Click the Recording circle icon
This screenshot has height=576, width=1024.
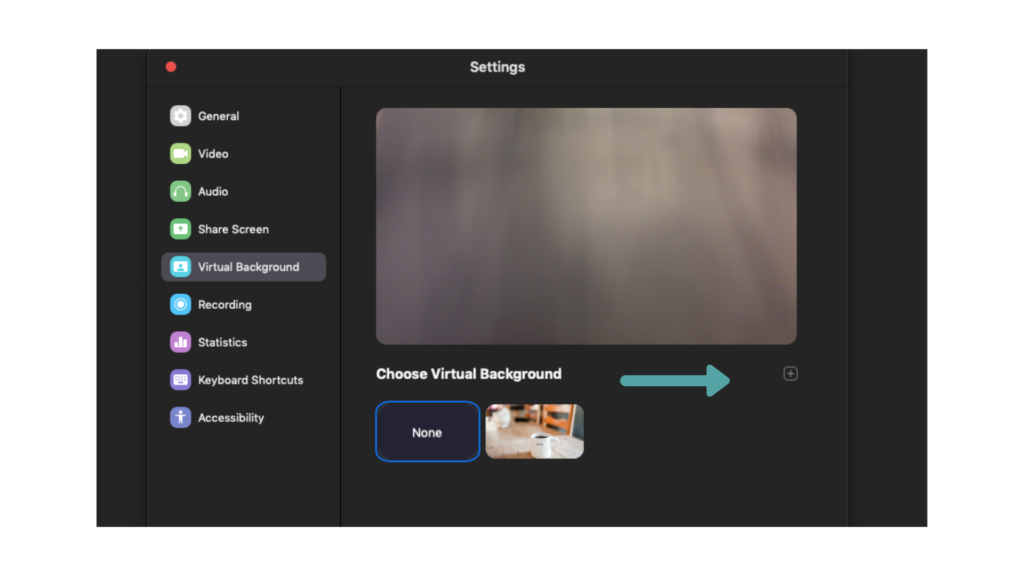(x=180, y=304)
